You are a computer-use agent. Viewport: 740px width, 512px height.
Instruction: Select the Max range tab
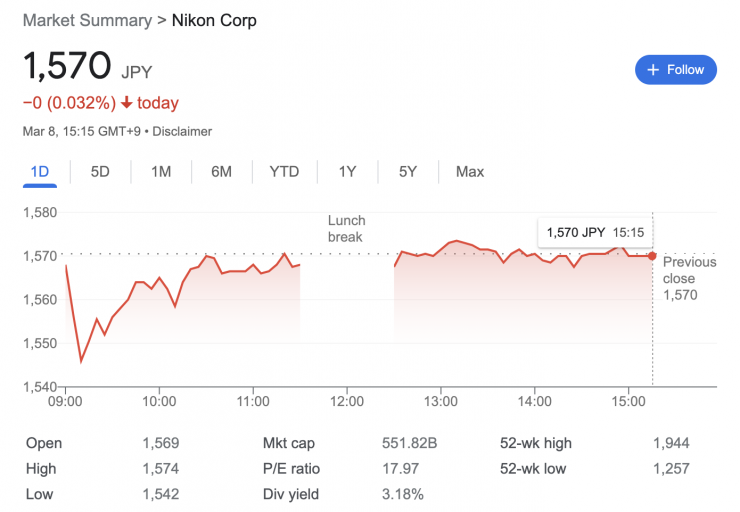[470, 172]
